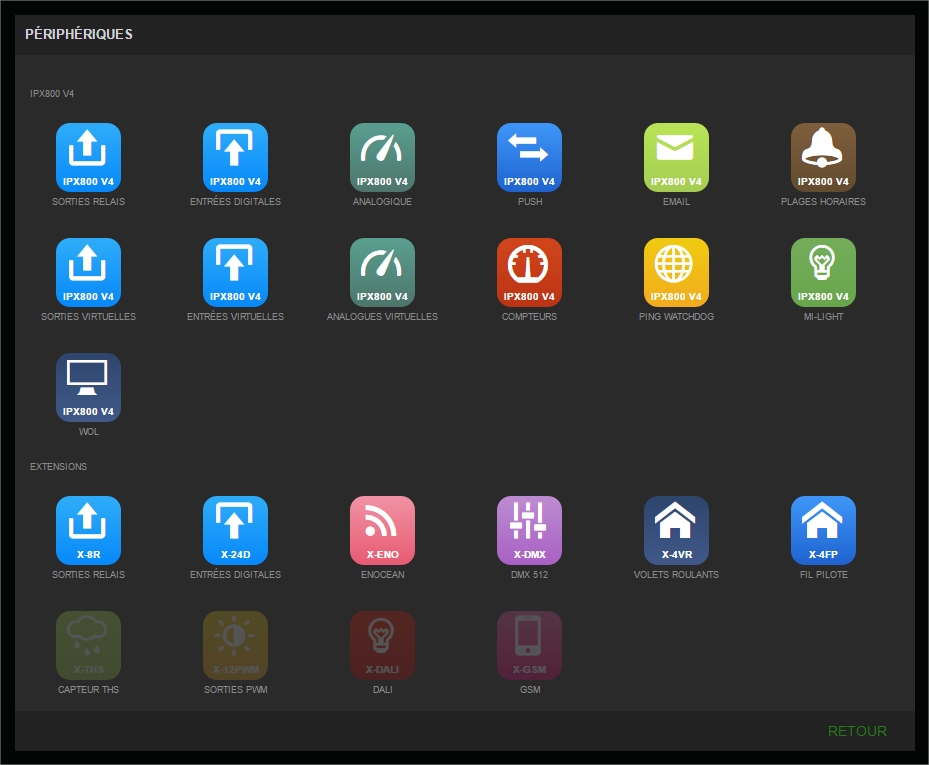
Task: Click the Retour link
Action: point(857,731)
